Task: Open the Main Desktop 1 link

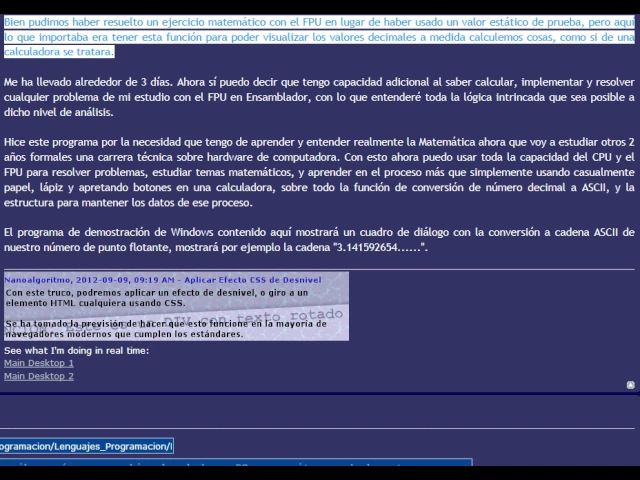Action: tap(39, 363)
